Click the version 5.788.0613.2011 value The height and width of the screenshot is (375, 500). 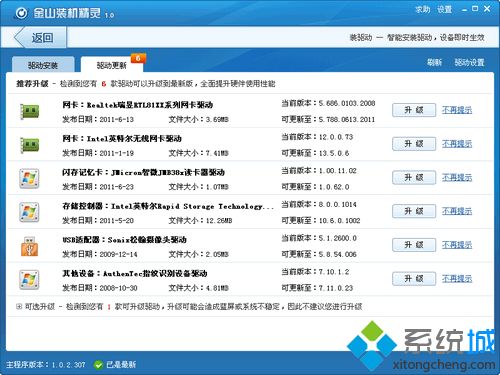click(347, 120)
